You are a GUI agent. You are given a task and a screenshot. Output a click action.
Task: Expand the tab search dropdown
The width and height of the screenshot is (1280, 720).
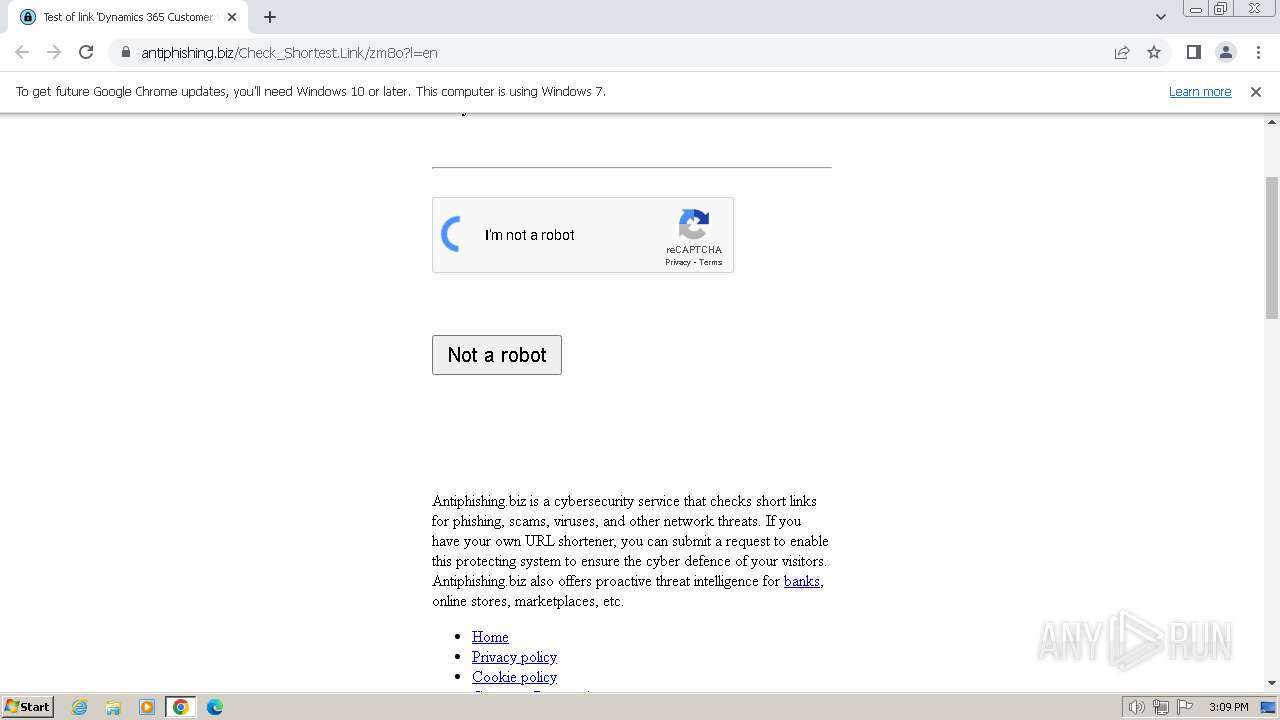[1161, 17]
